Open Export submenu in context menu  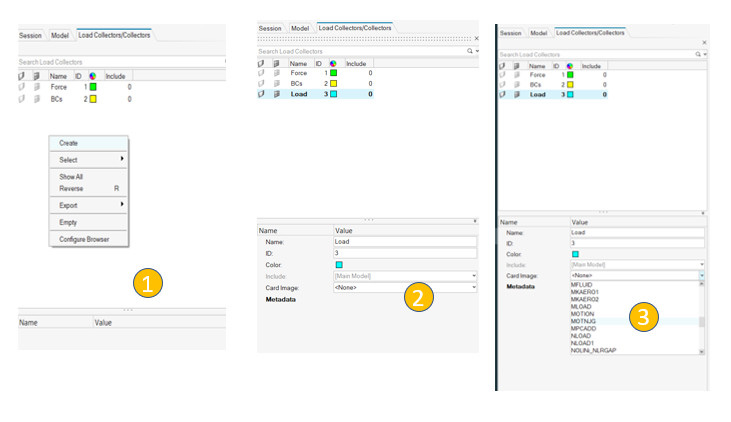click(89, 205)
